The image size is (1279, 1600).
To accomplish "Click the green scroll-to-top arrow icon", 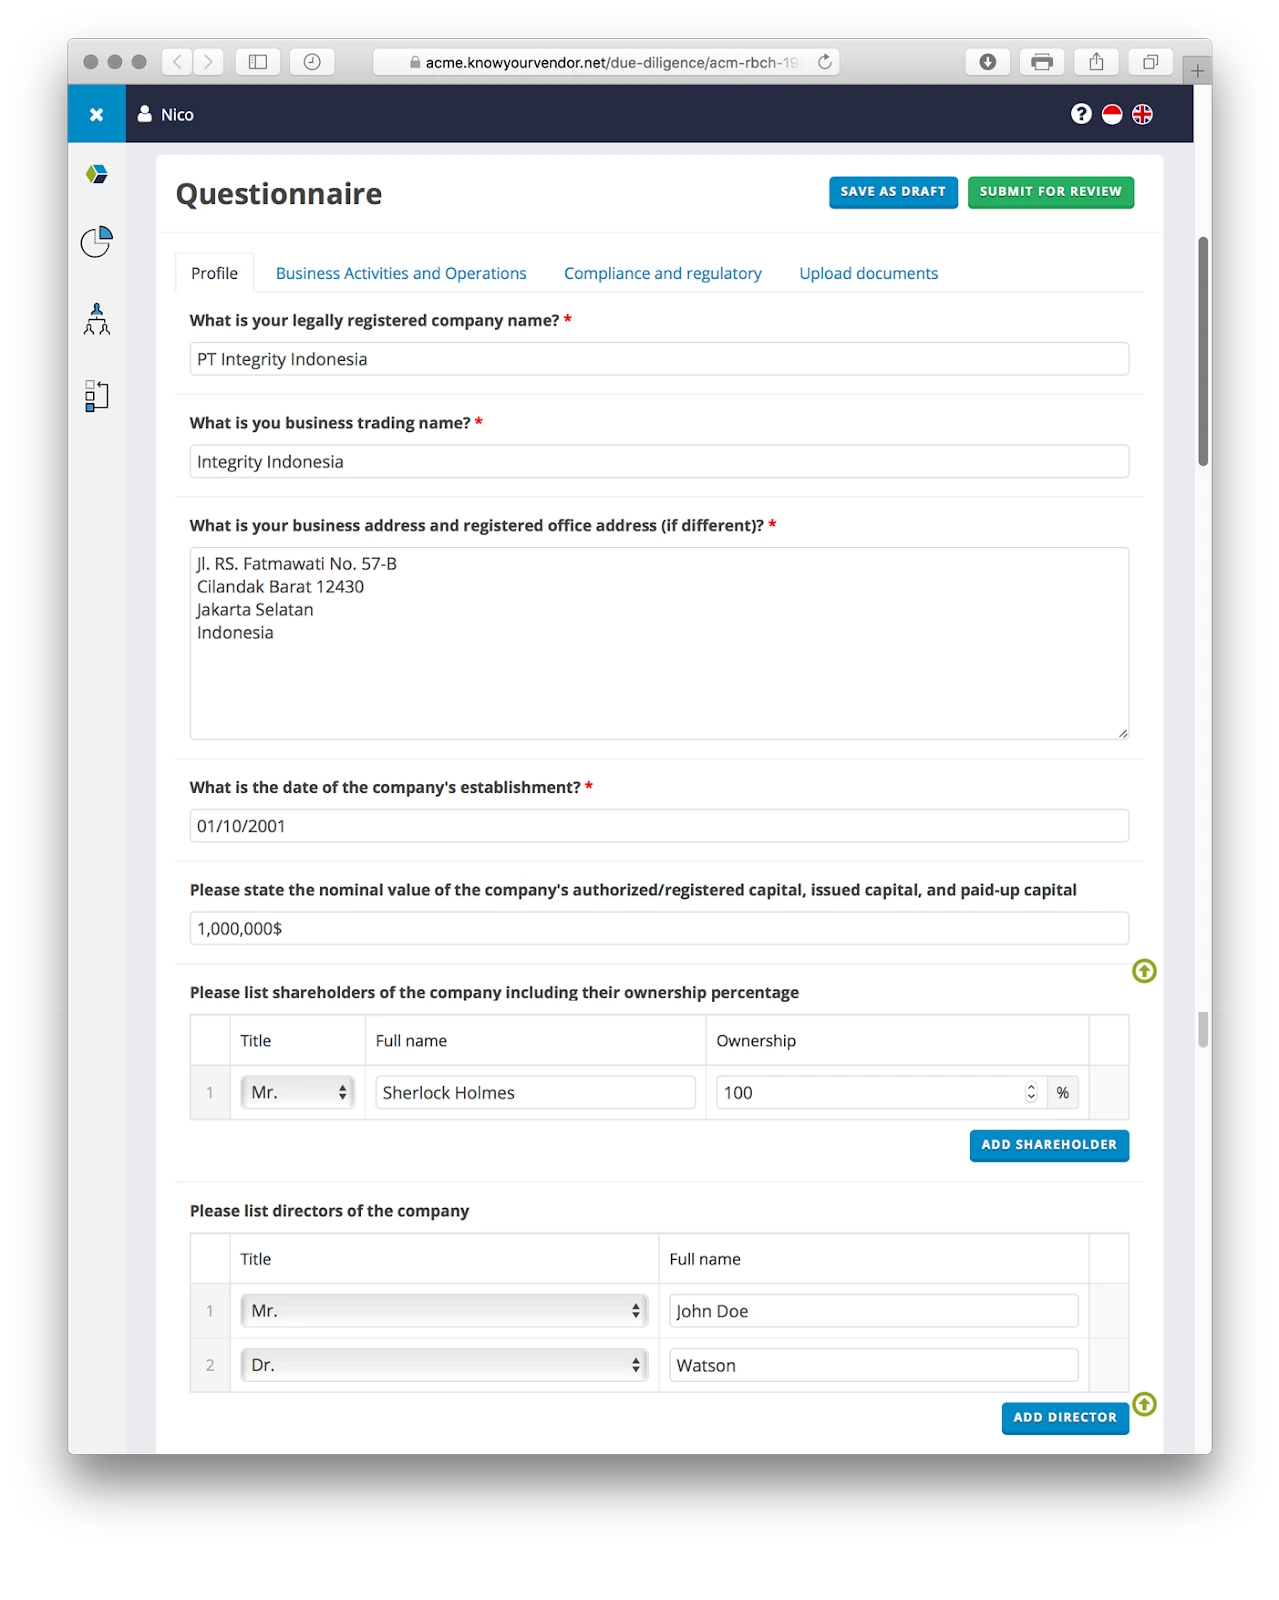I will point(1144,971).
